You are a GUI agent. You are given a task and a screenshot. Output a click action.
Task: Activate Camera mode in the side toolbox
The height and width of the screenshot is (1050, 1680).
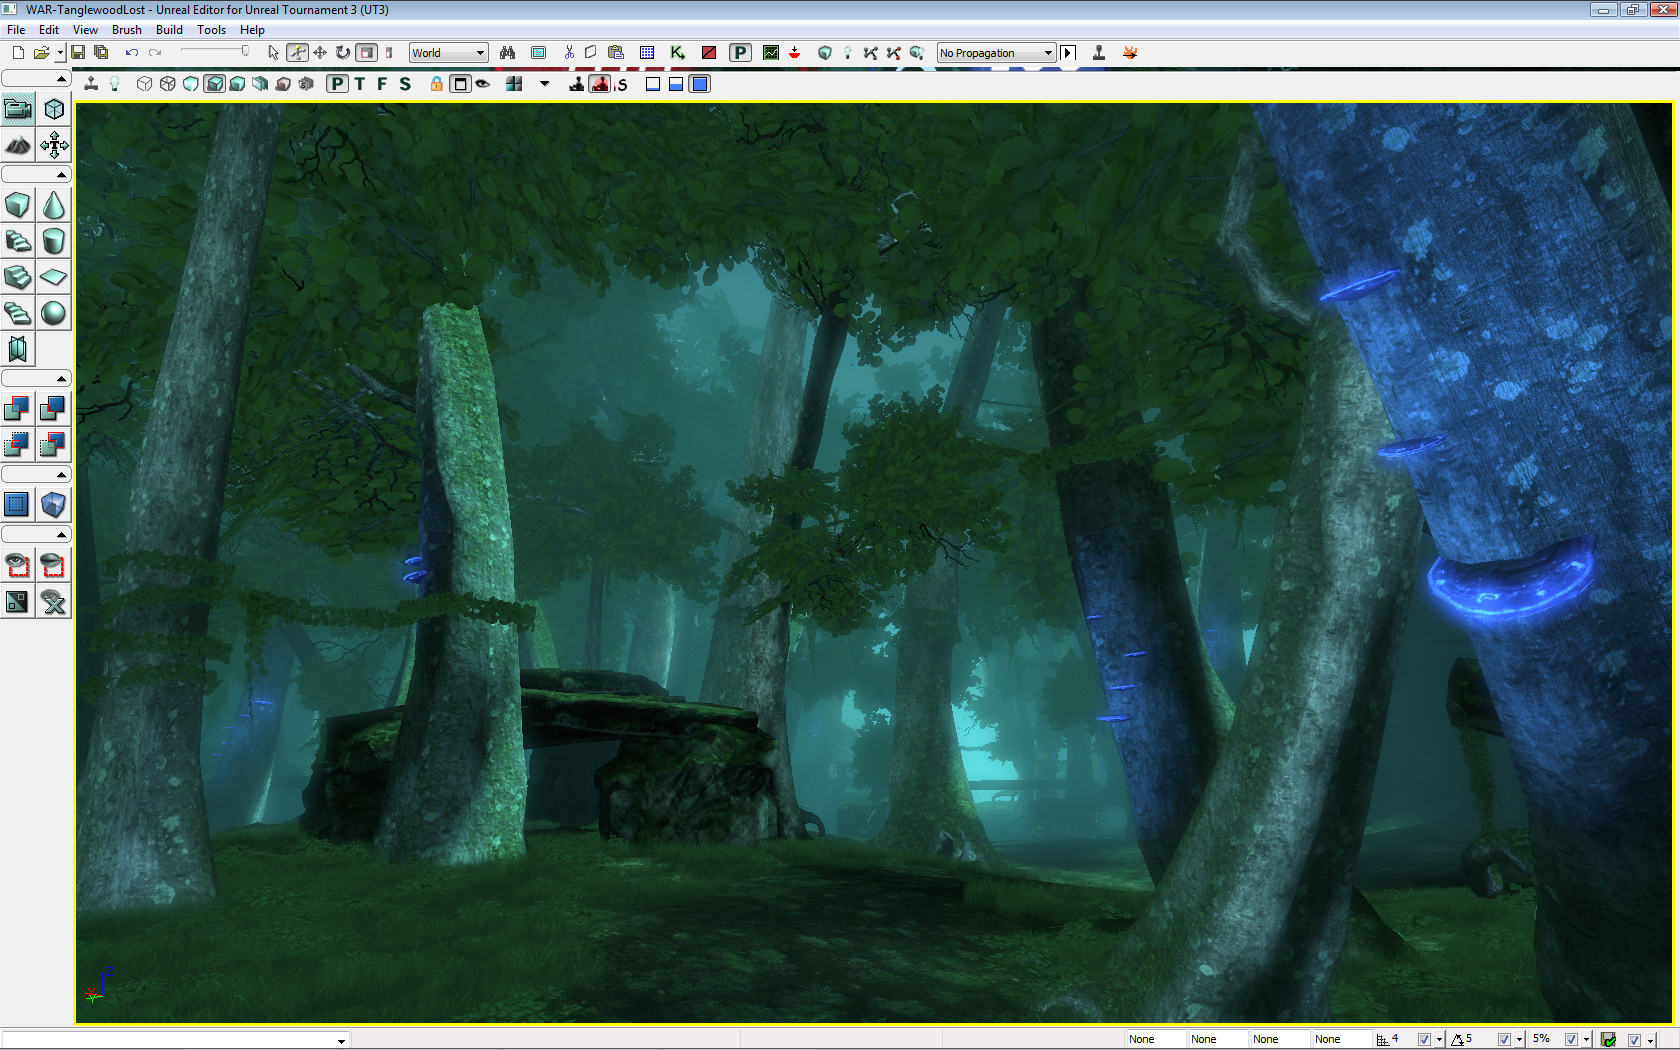point(18,110)
